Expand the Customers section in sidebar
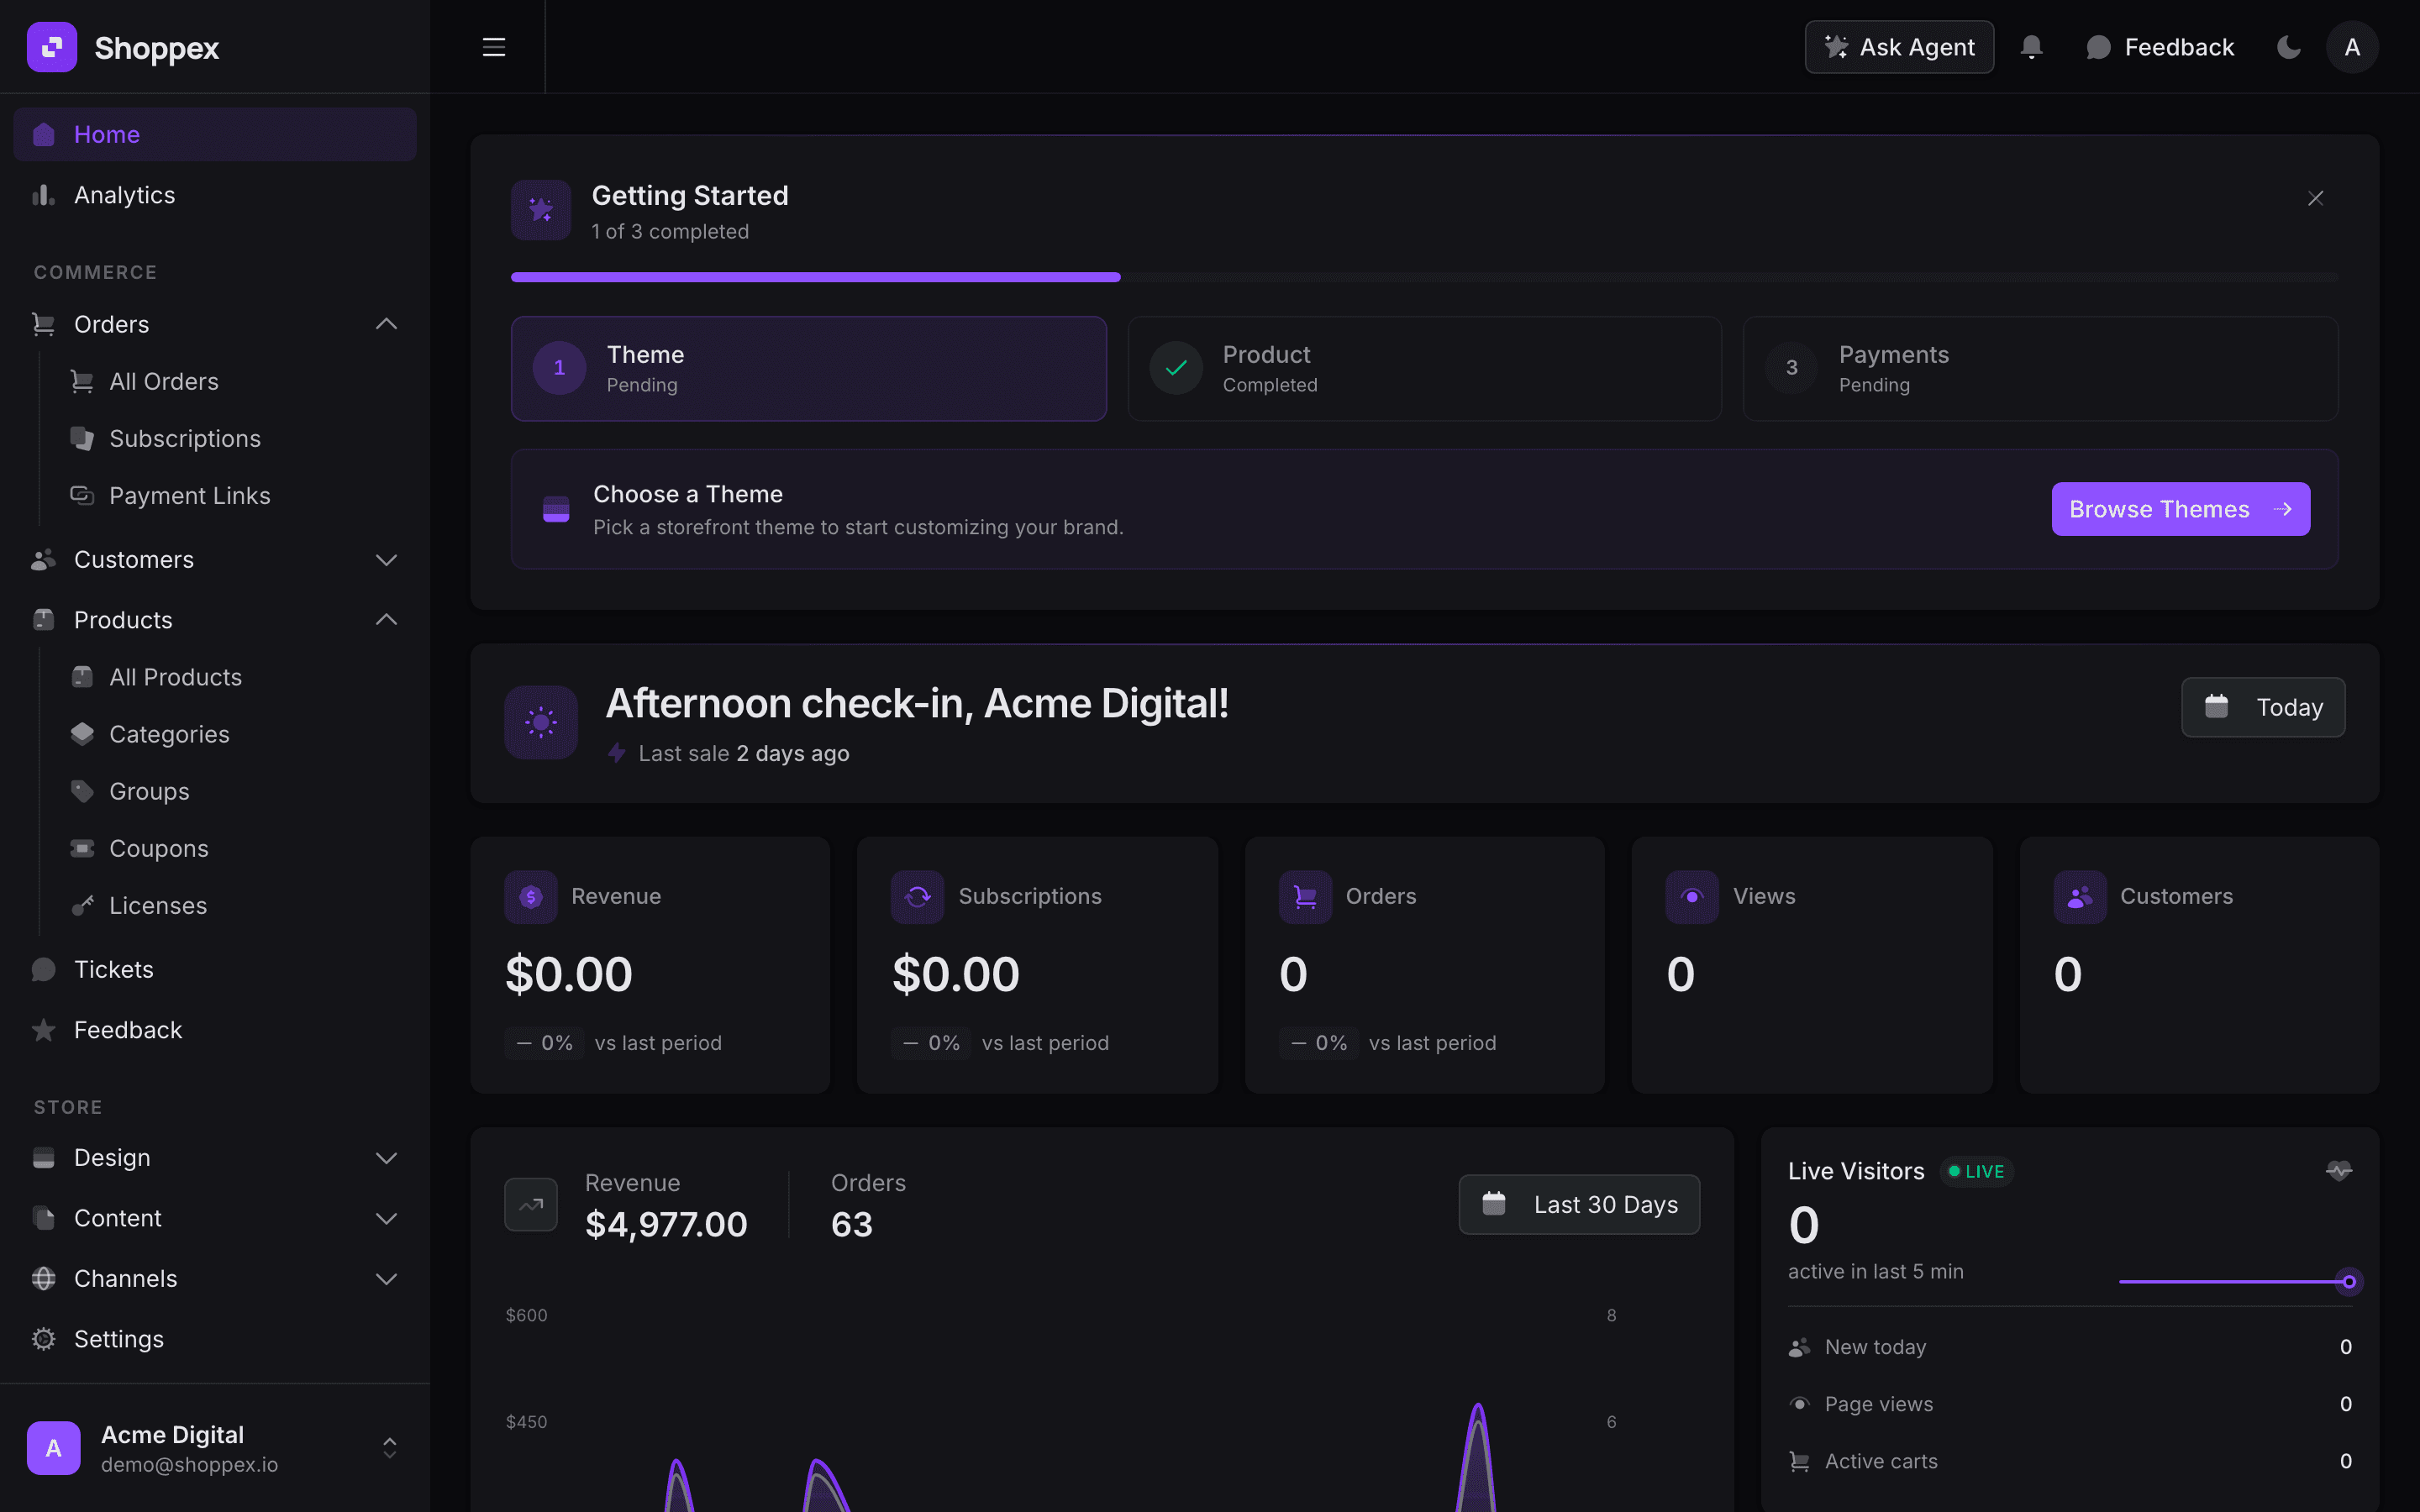 pos(386,560)
